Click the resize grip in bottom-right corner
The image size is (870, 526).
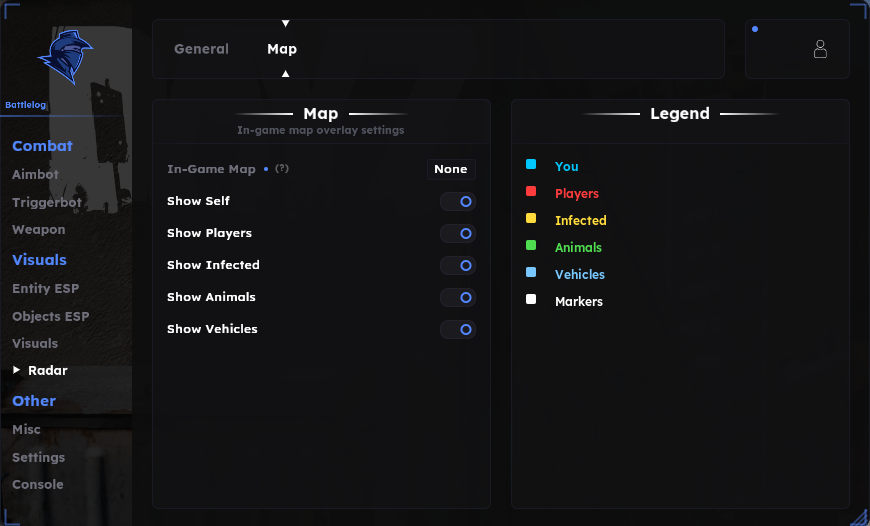861,517
